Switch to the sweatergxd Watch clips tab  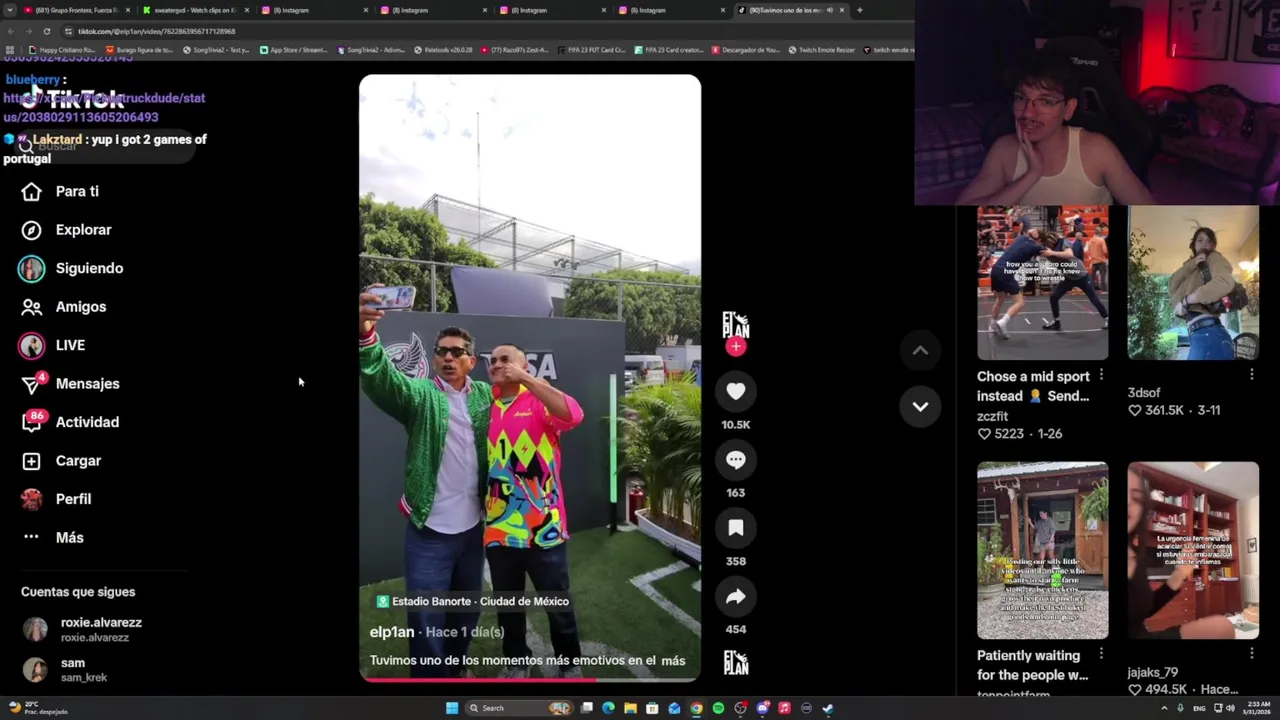coord(195,10)
